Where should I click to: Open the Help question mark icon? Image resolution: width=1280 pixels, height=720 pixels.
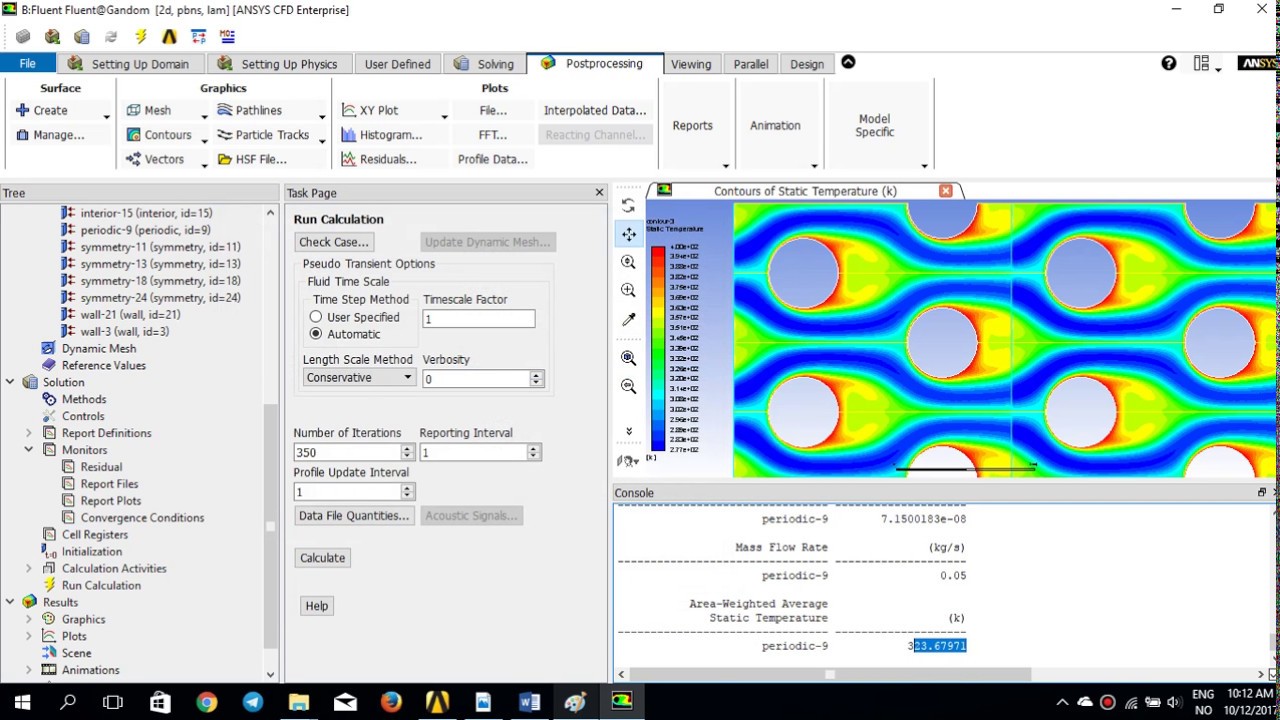pyautogui.click(x=1168, y=63)
